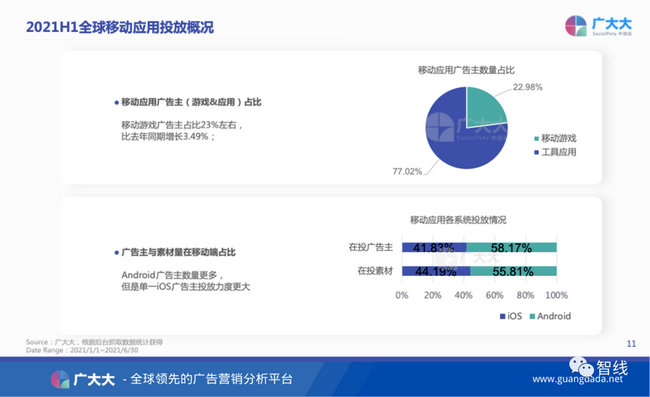Click the 广告主与素材量在移动端占比 bullet heading

[178, 252]
